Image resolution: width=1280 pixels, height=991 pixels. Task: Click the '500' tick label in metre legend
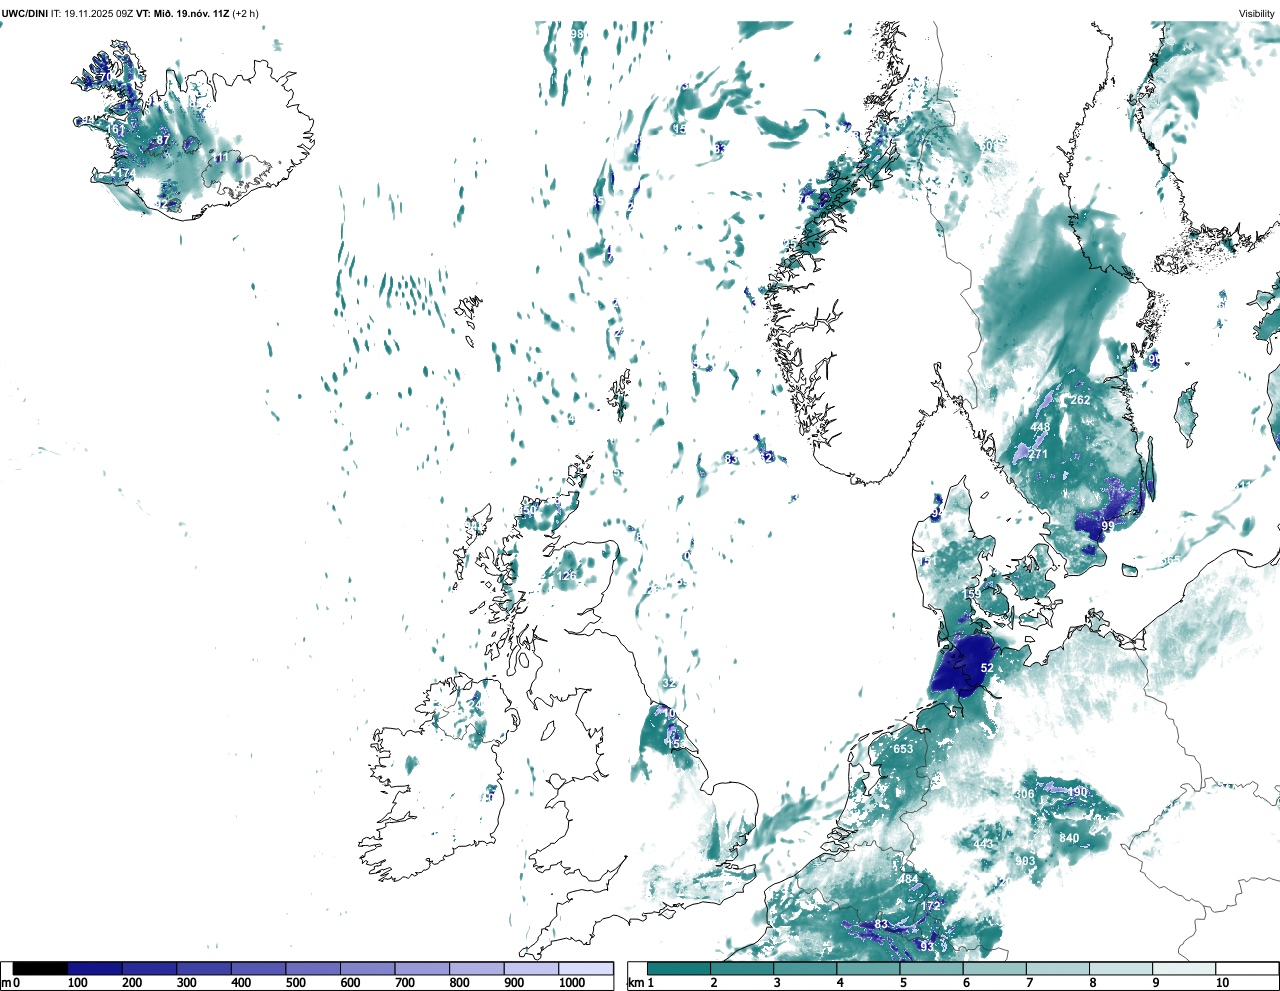point(295,983)
